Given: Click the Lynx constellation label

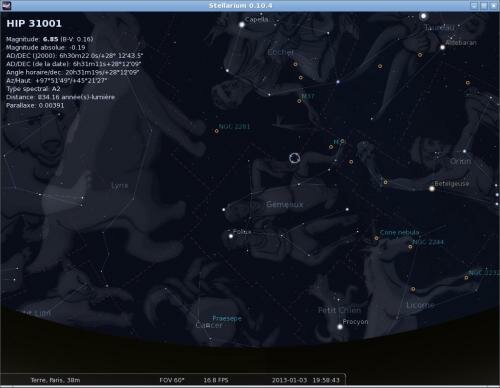Looking at the screenshot, I should pos(120,186).
